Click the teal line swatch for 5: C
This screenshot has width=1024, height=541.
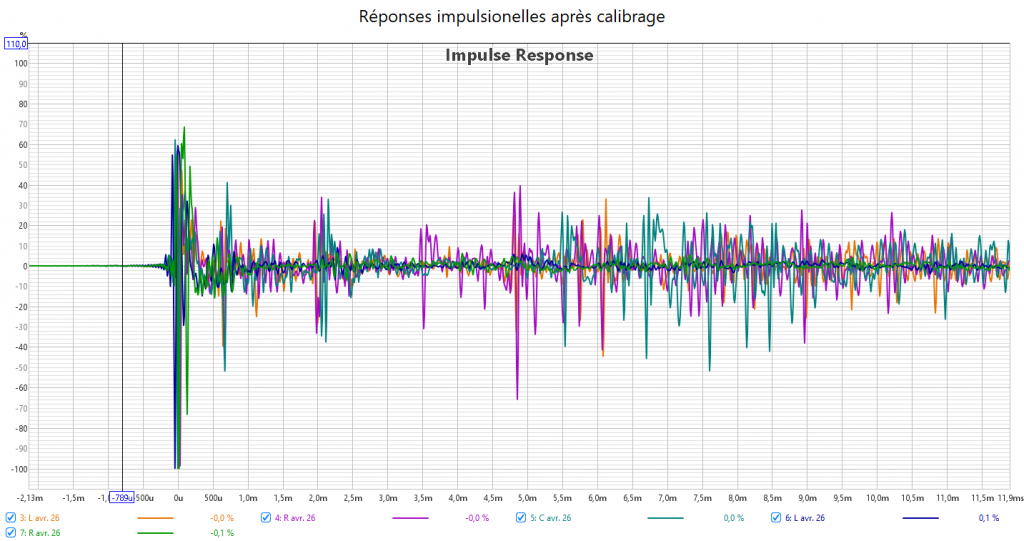click(x=665, y=518)
